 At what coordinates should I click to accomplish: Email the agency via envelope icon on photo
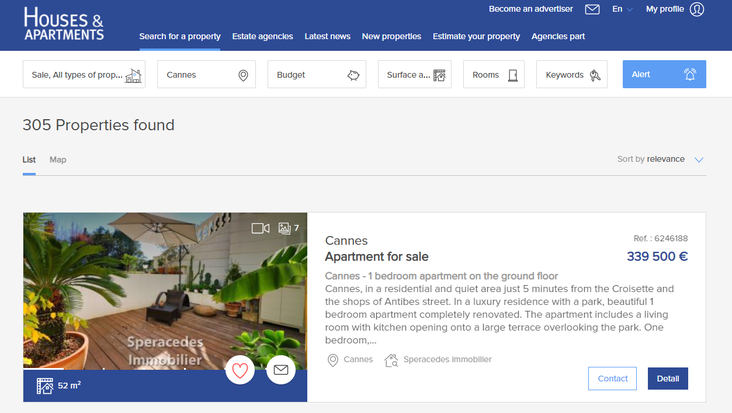point(281,371)
